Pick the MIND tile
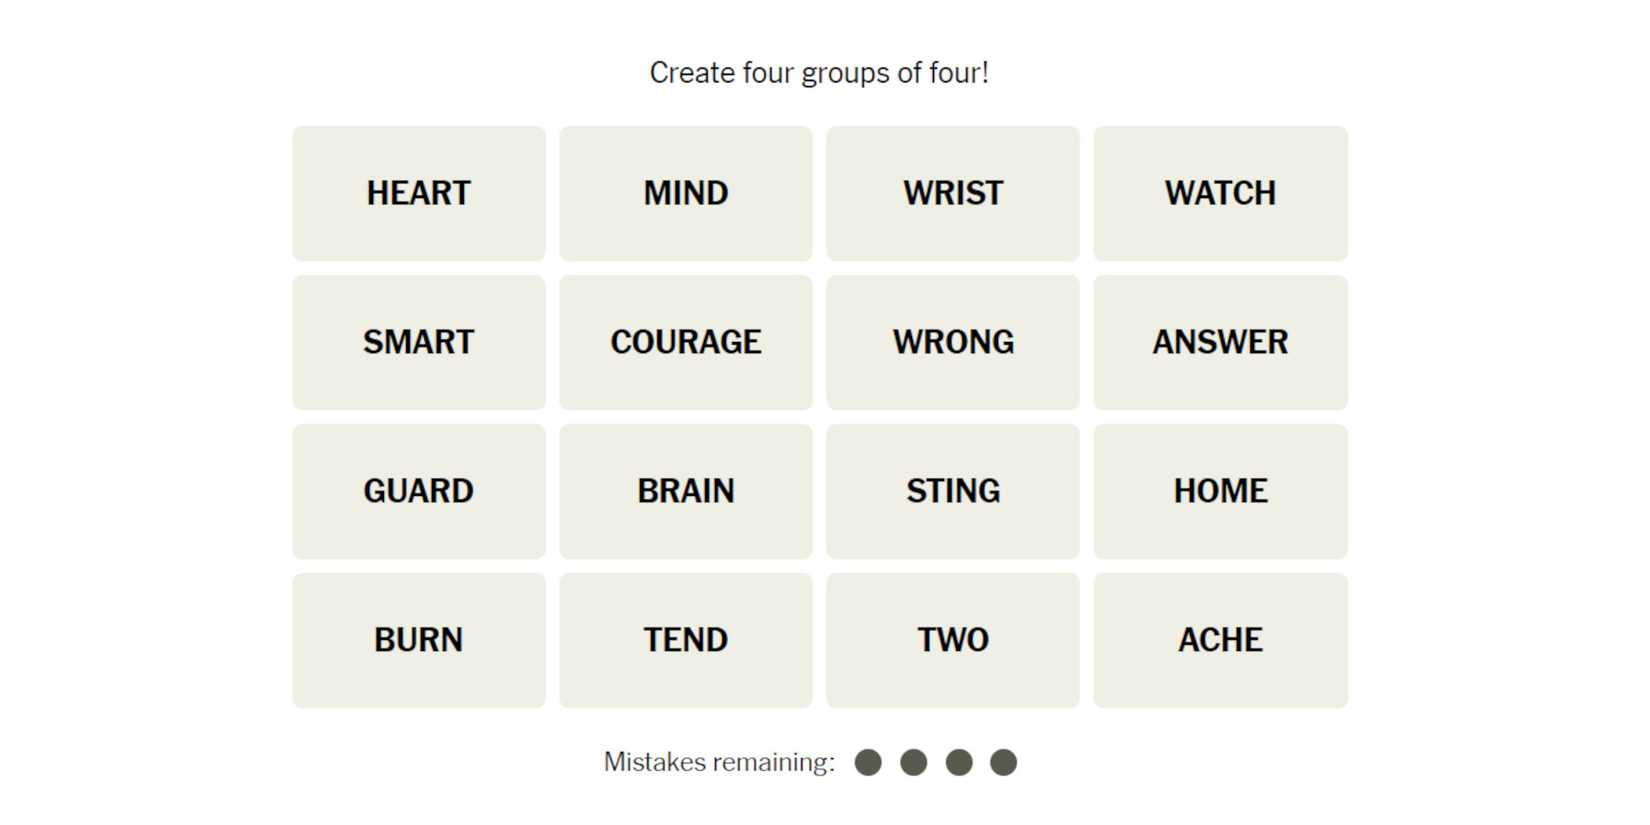Screen dimensions: 1650x825 pyautogui.click(x=686, y=193)
